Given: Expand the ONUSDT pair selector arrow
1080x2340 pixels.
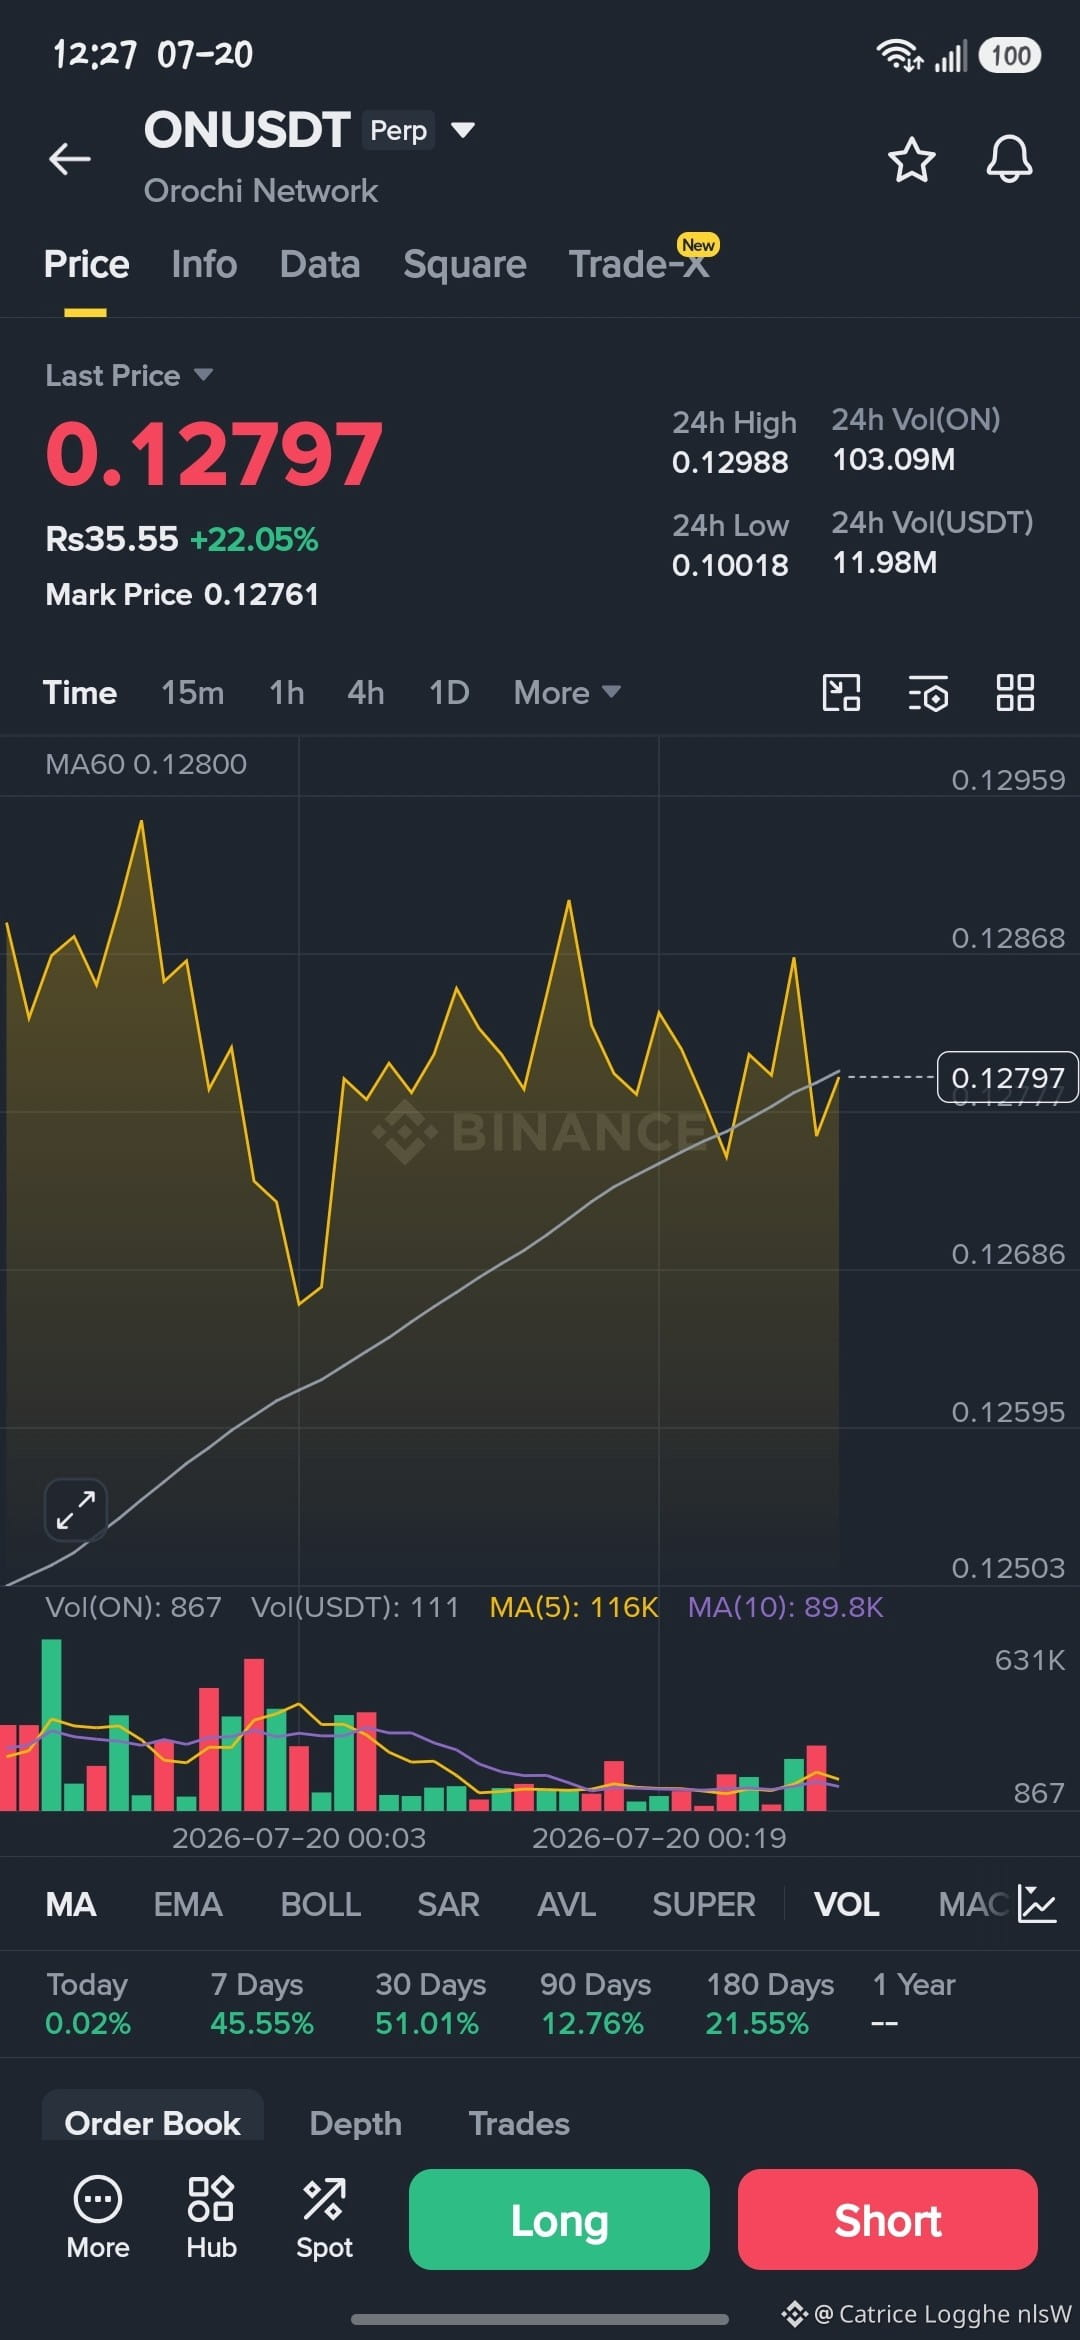Looking at the screenshot, I should click(462, 130).
